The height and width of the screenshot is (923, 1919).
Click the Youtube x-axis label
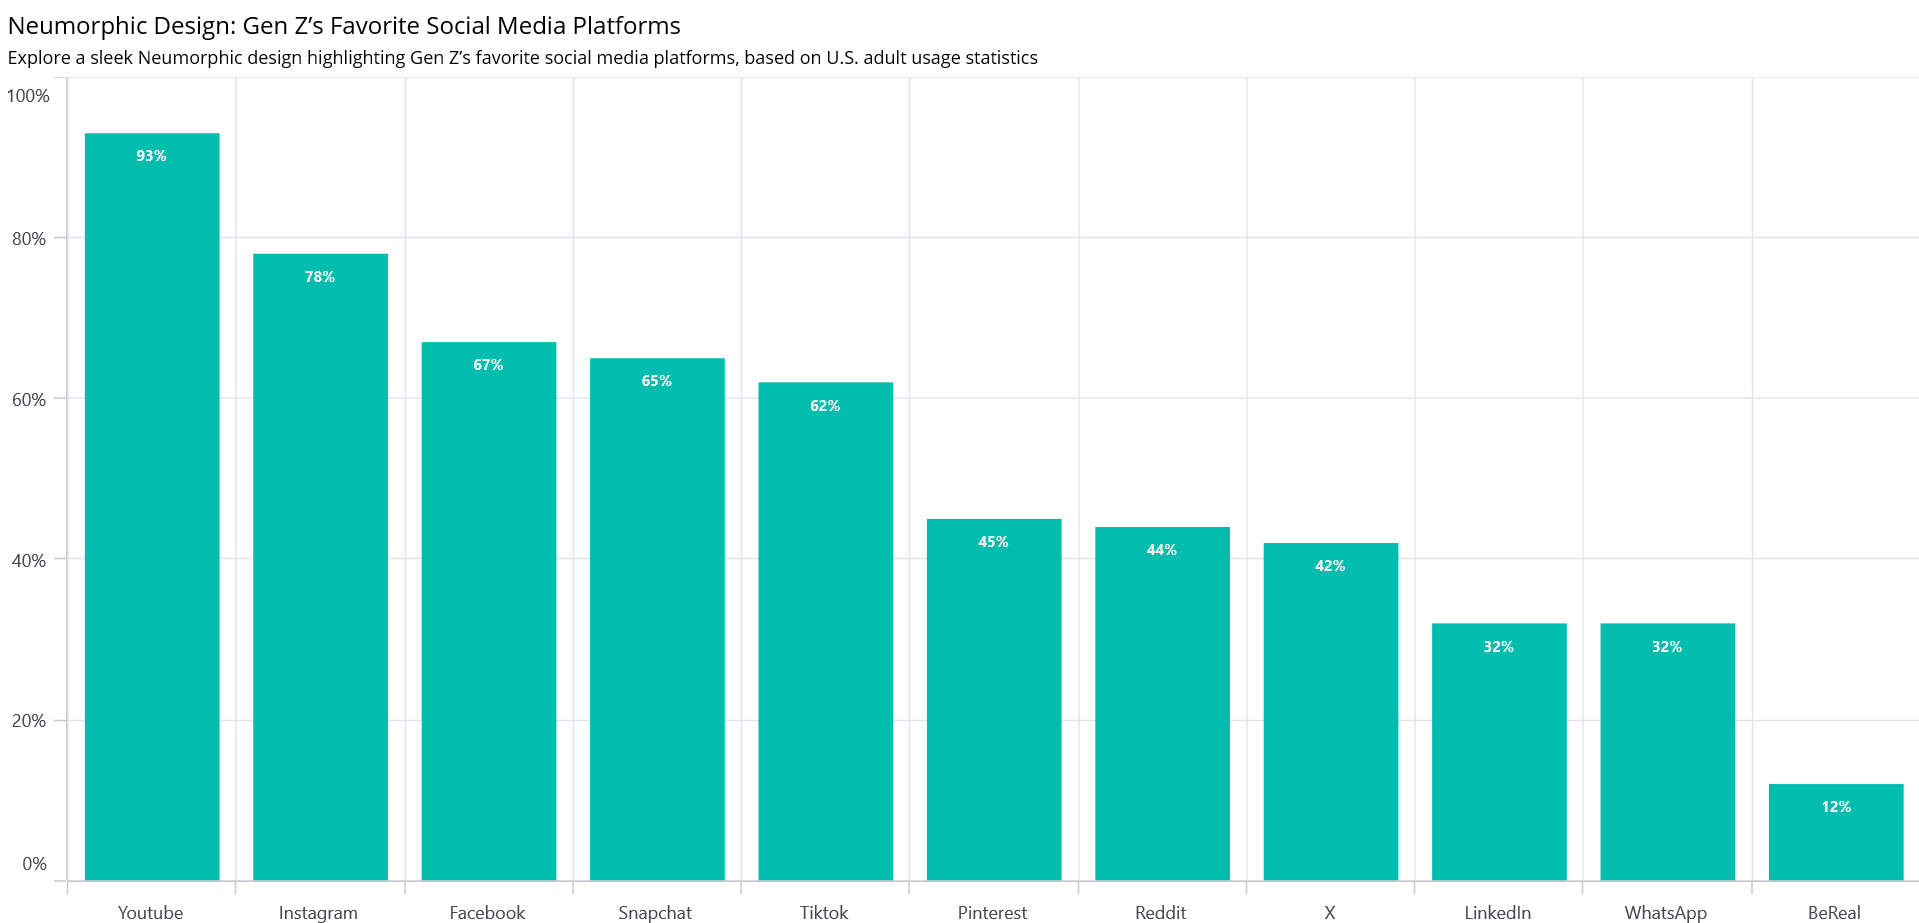click(x=150, y=912)
